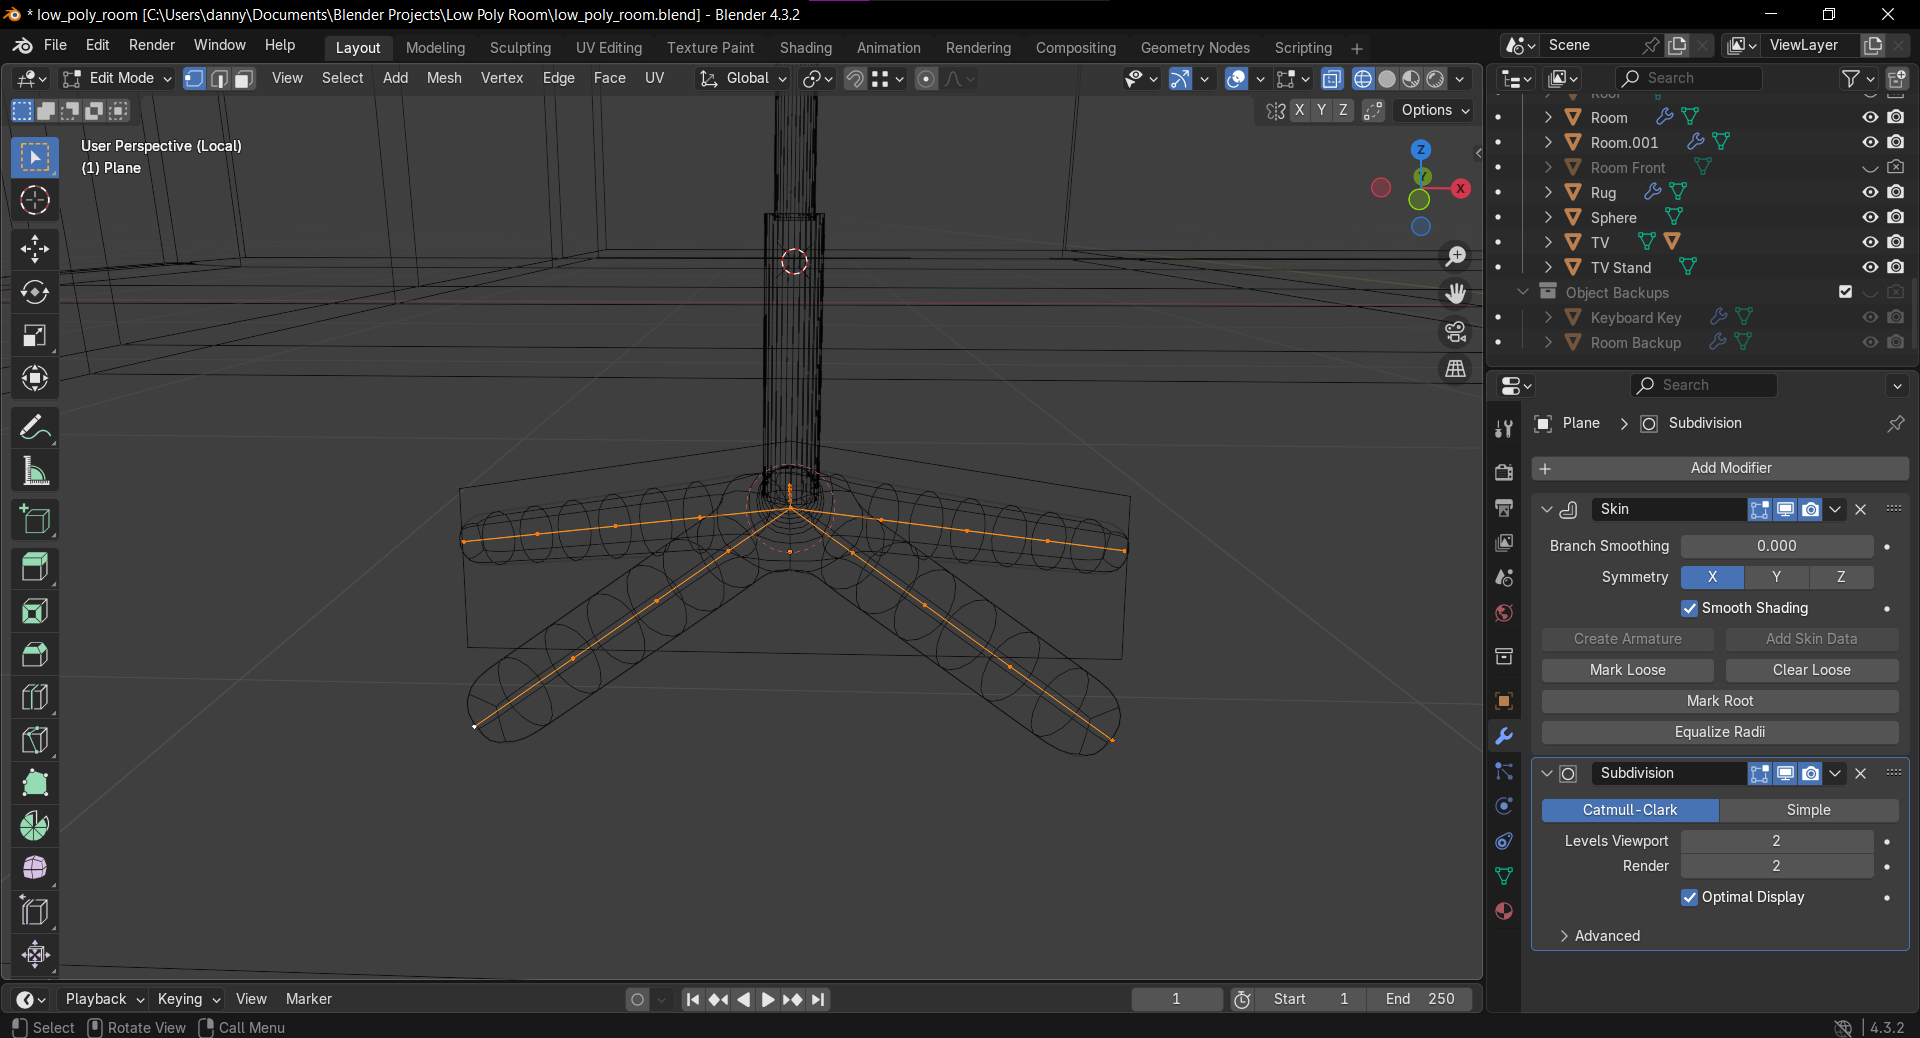Switch to the Shading workspace tab
The width and height of the screenshot is (1920, 1038).
805,48
